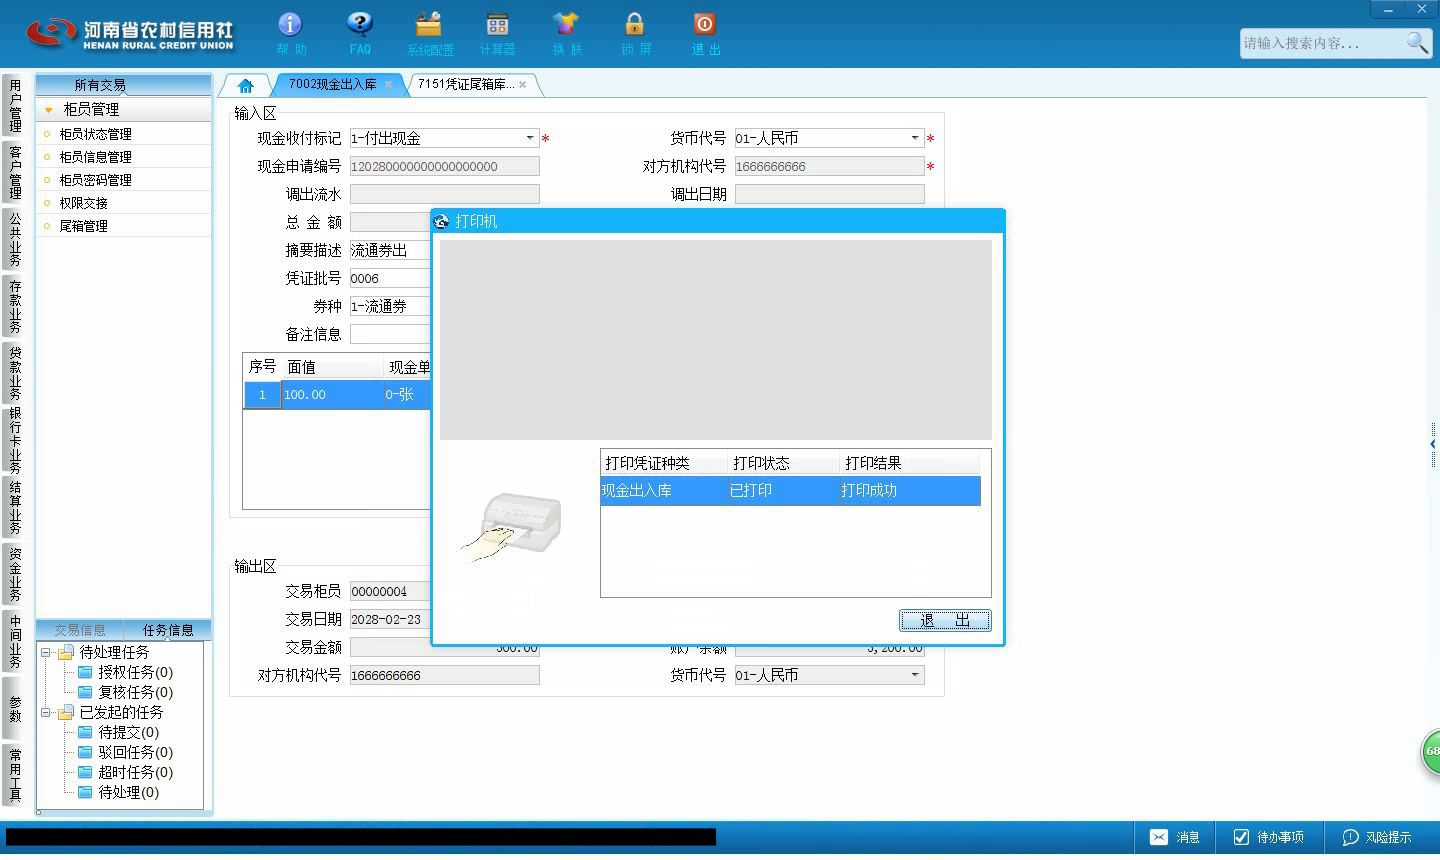Open 现金收付标记 dropdown
The height and width of the screenshot is (860, 1440).
530,138
